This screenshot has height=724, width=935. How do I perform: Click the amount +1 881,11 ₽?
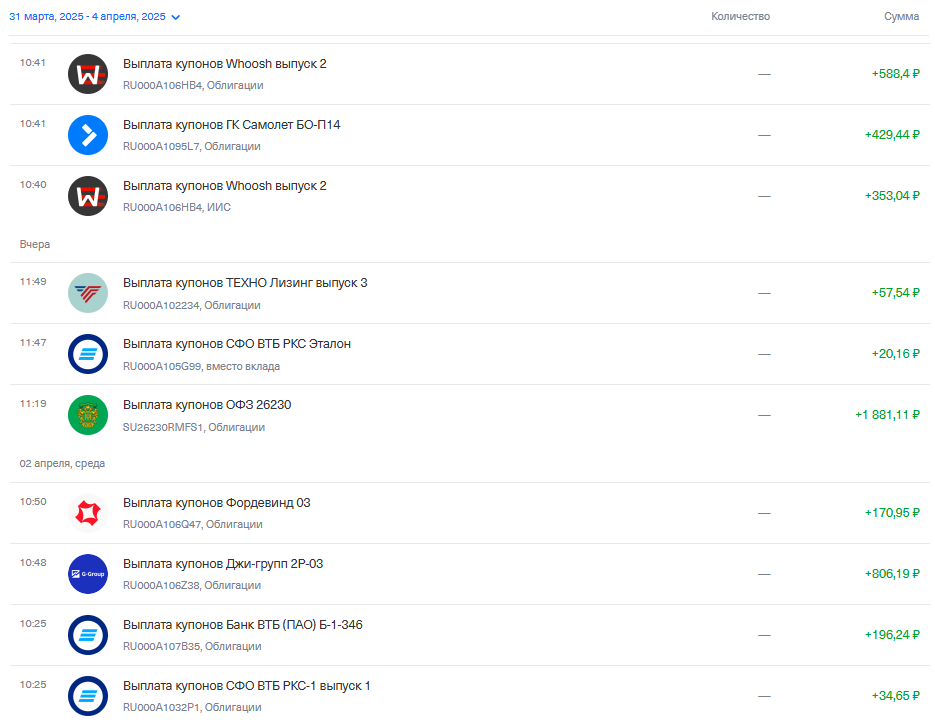[887, 414]
